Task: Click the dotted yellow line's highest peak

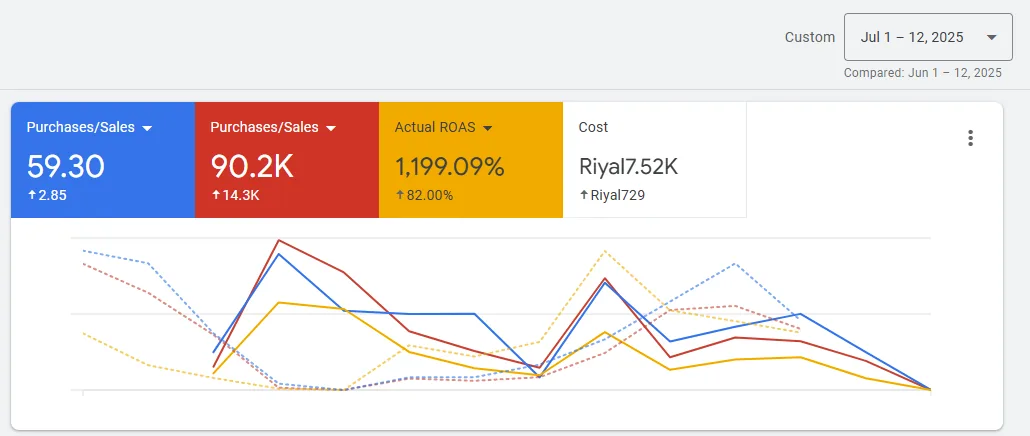Action: [604, 251]
